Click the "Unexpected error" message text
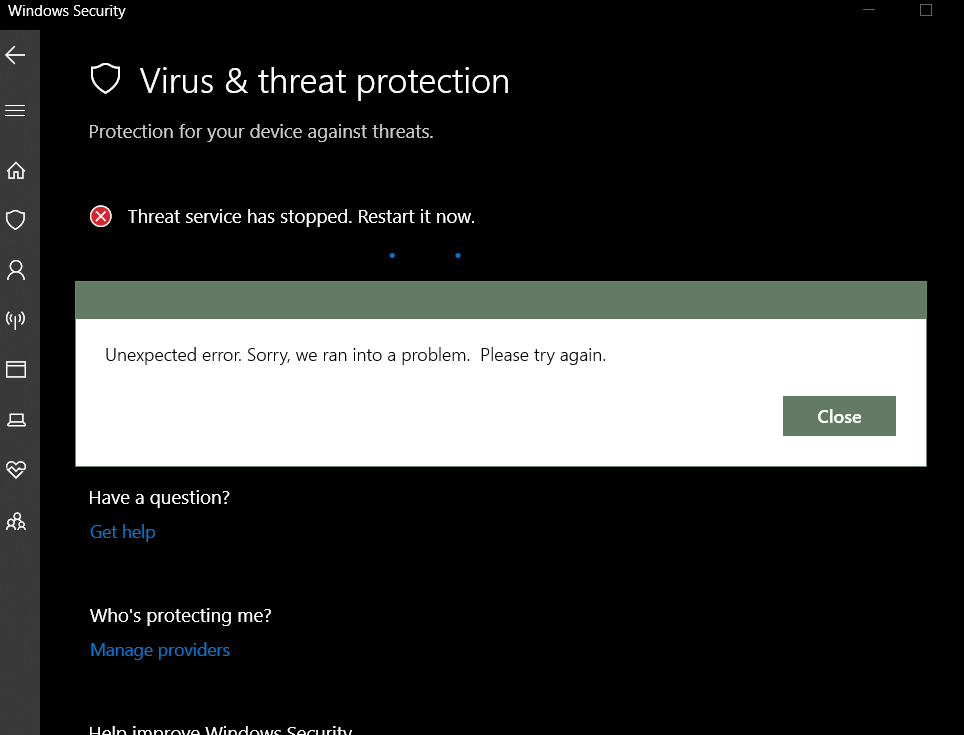 tap(355, 355)
